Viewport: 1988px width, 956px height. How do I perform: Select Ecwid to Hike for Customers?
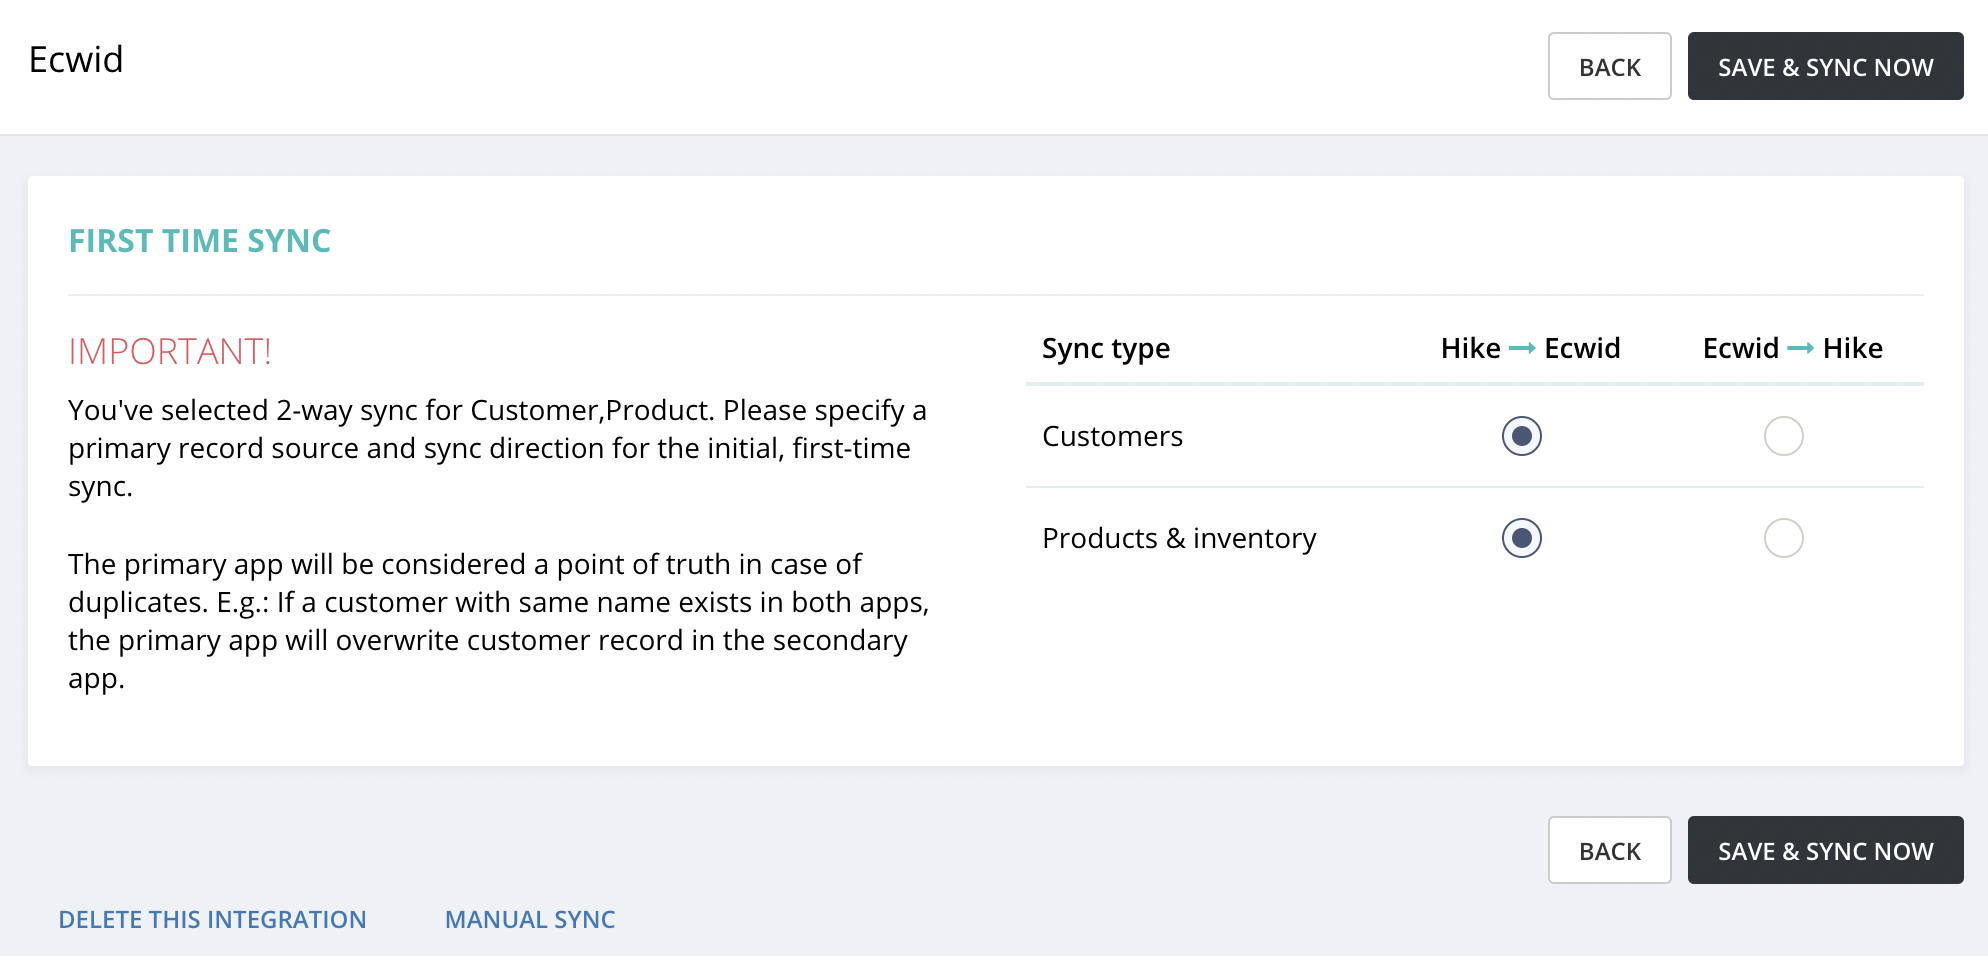(1783, 436)
